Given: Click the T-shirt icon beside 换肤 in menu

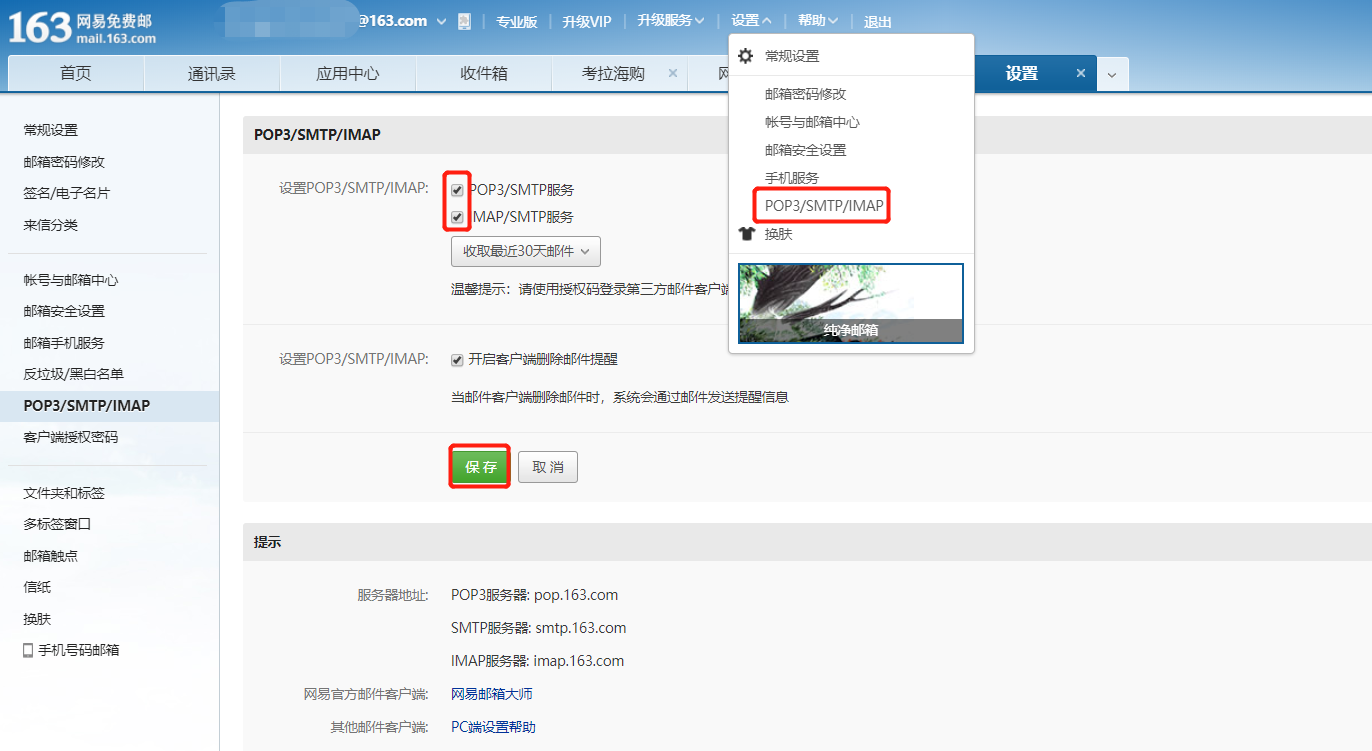Looking at the screenshot, I should tap(746, 234).
